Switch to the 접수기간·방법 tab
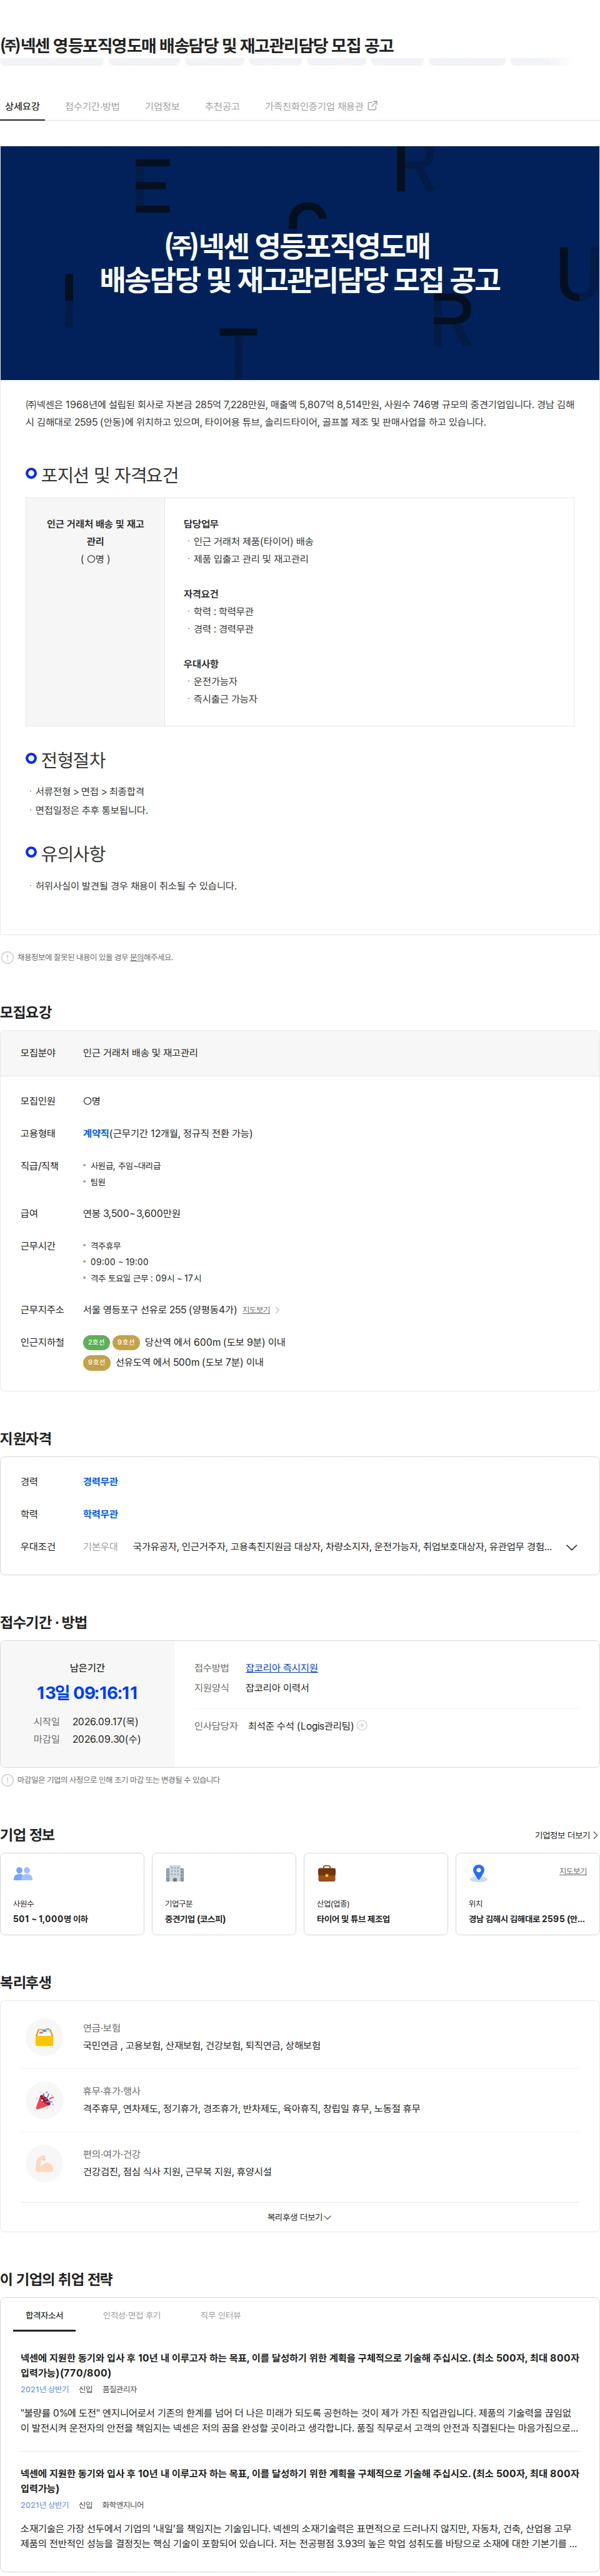This screenshot has height=2576, width=600. click(92, 106)
